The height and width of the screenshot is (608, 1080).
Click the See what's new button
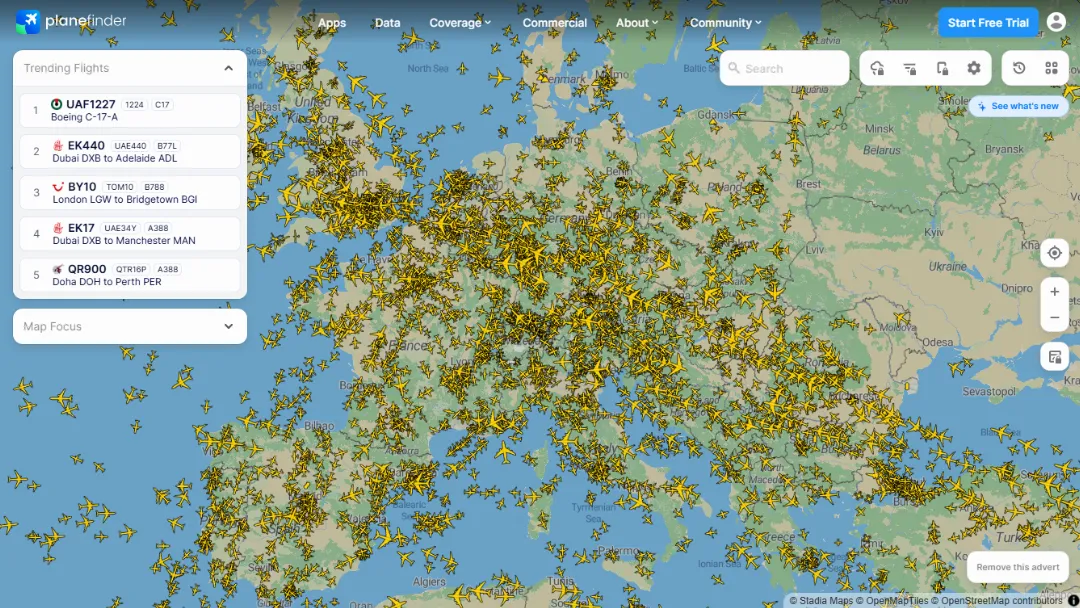1018,106
